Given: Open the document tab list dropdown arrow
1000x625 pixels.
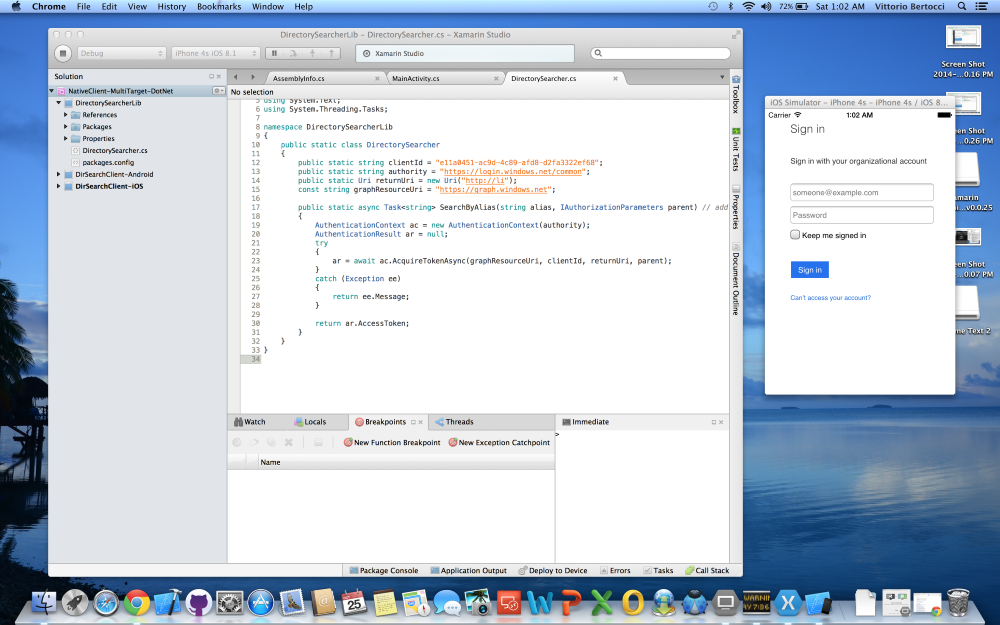Looking at the screenshot, I should [722, 77].
